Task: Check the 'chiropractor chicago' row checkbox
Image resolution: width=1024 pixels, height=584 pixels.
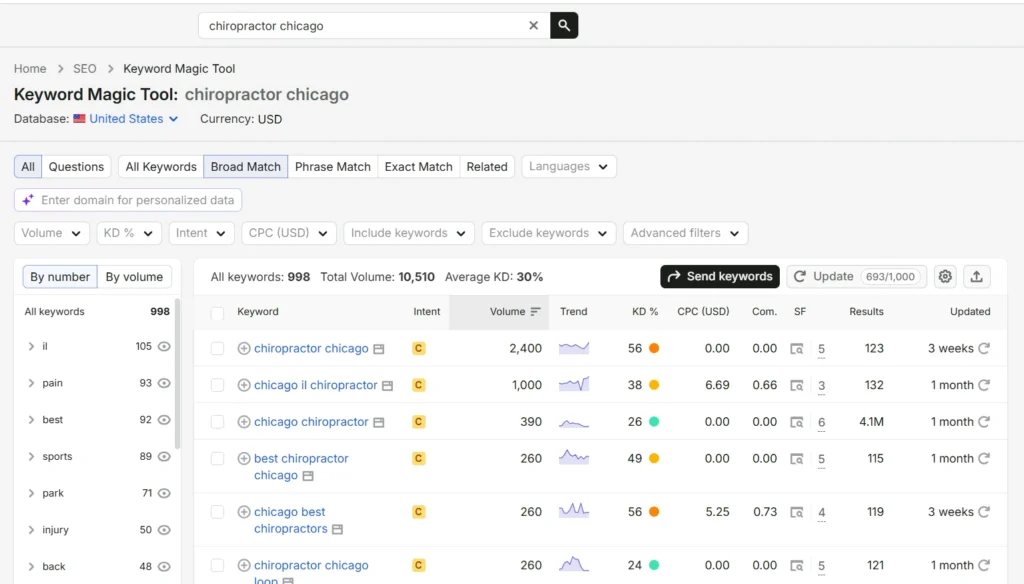Action: tap(217, 349)
